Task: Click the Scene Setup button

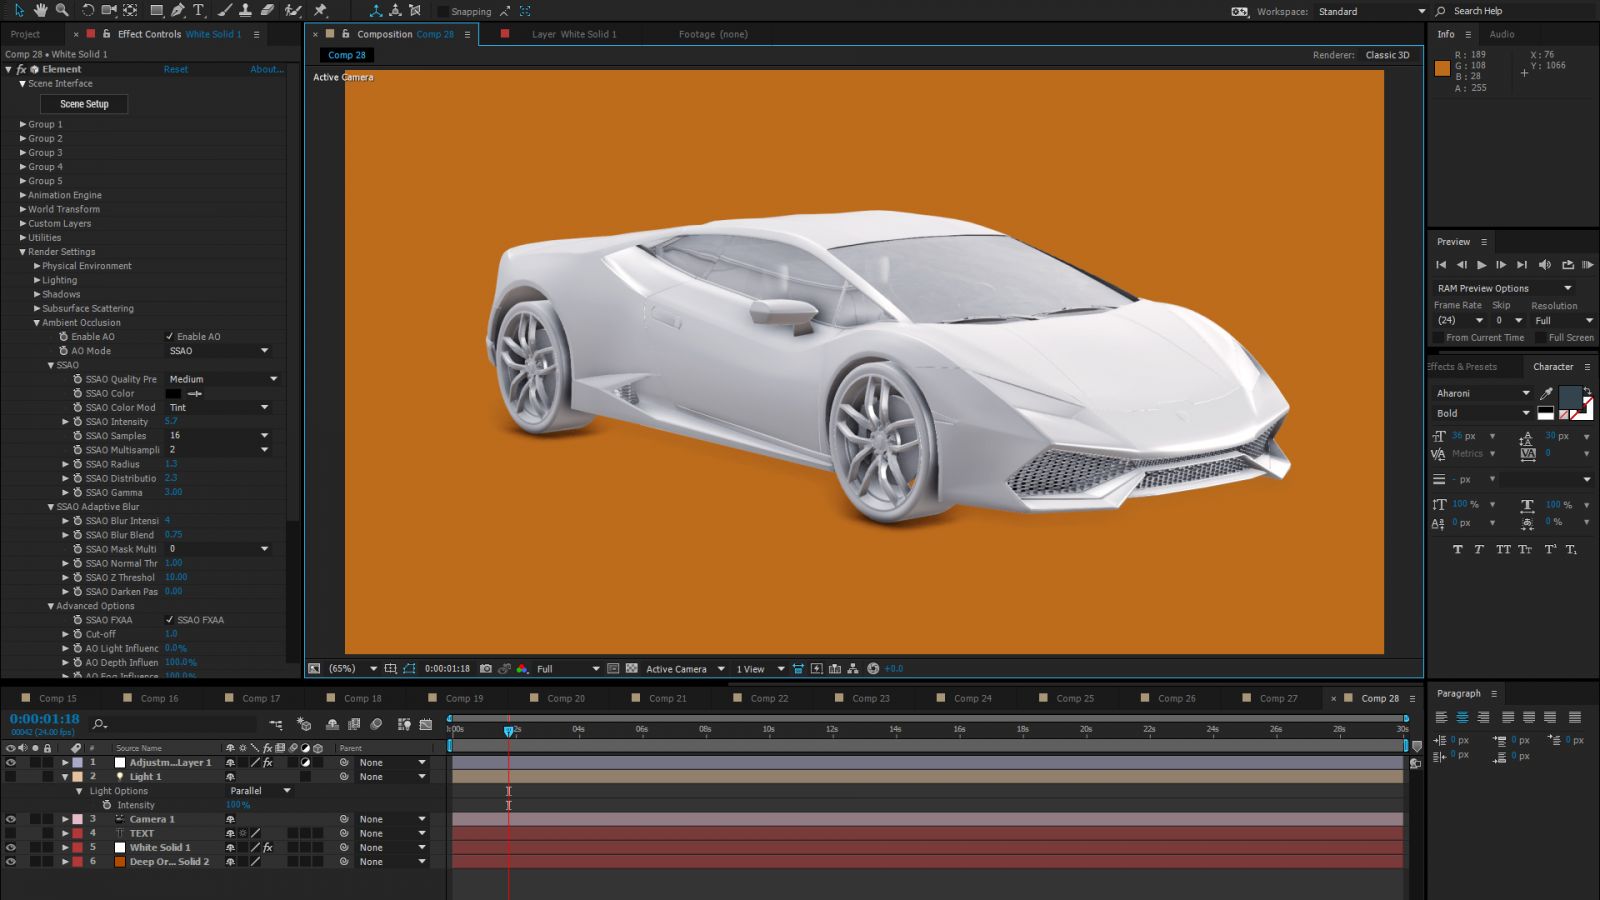Action: pyautogui.click(x=84, y=103)
